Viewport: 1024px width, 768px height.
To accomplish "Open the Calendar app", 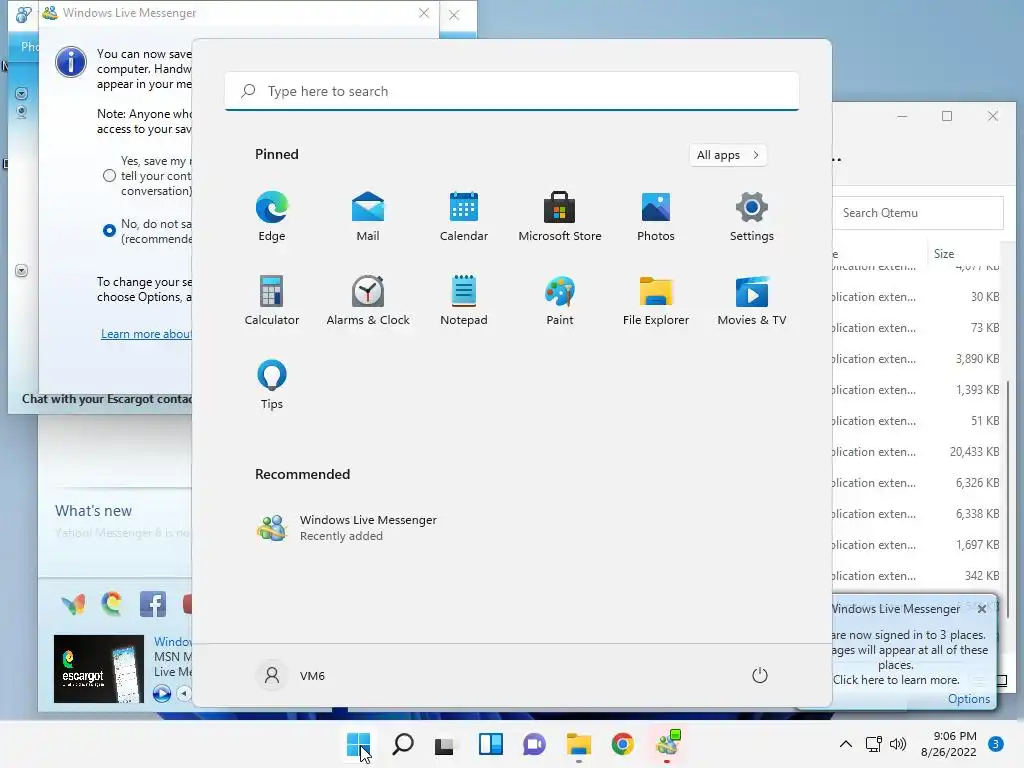I will click(464, 216).
